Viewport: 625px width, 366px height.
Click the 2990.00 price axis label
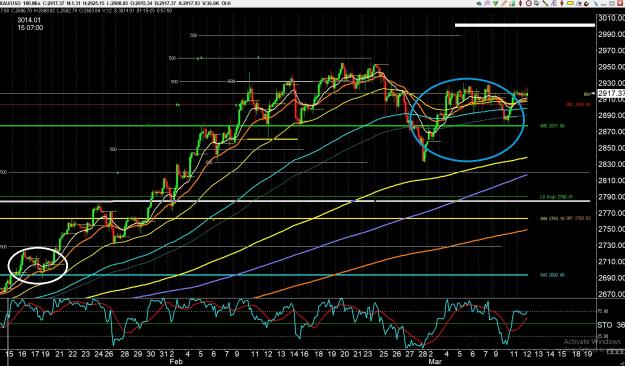[x=611, y=34]
